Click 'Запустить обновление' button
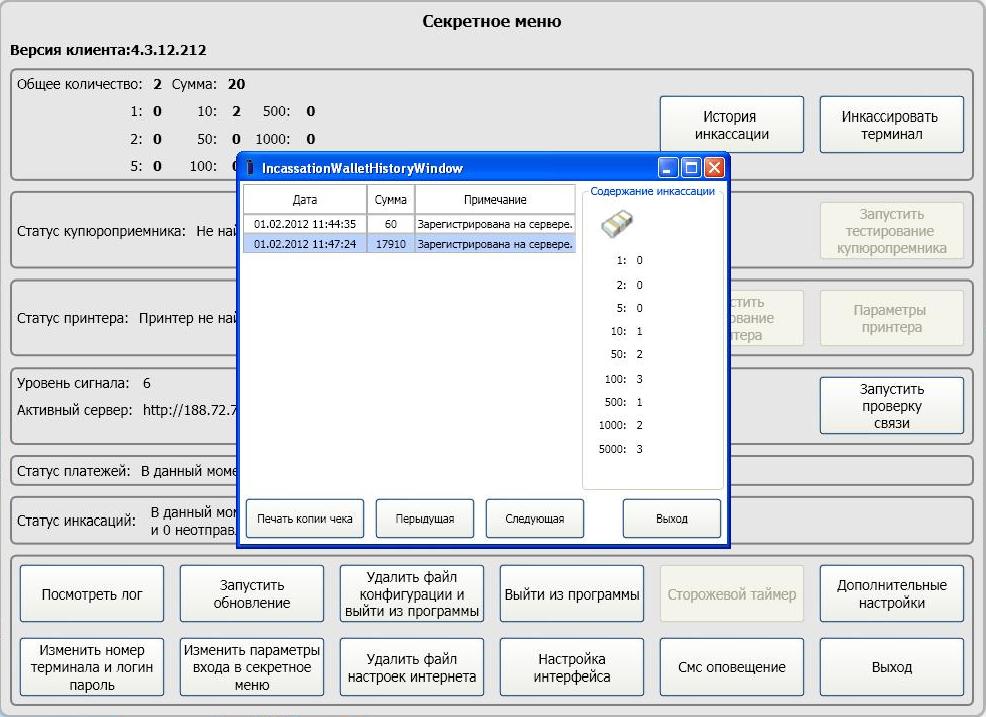Viewport: 986px width, 717px height. (x=252, y=594)
